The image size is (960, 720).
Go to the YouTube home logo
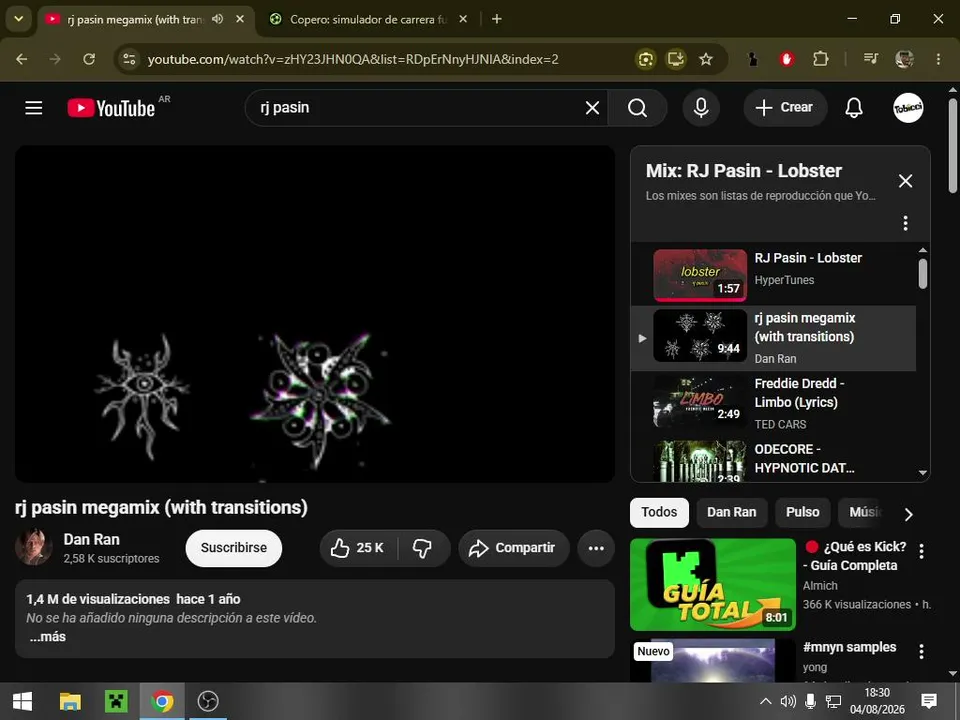(x=111, y=108)
